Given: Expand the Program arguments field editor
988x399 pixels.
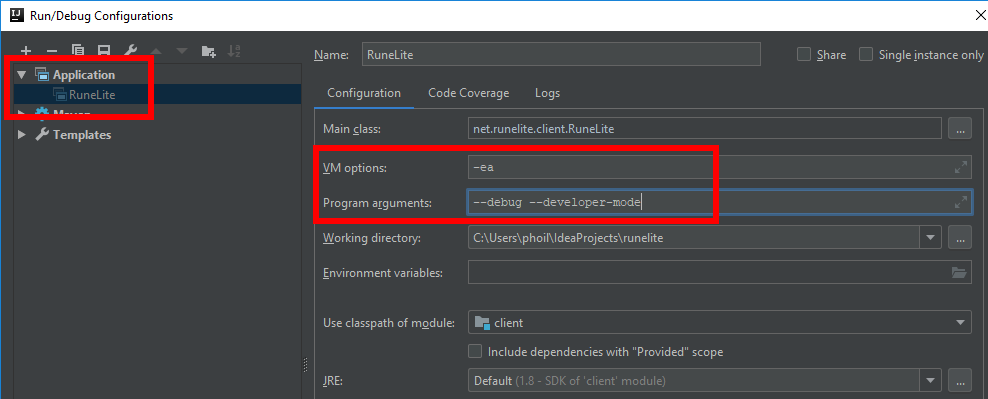Looking at the screenshot, I should pos(961,203).
